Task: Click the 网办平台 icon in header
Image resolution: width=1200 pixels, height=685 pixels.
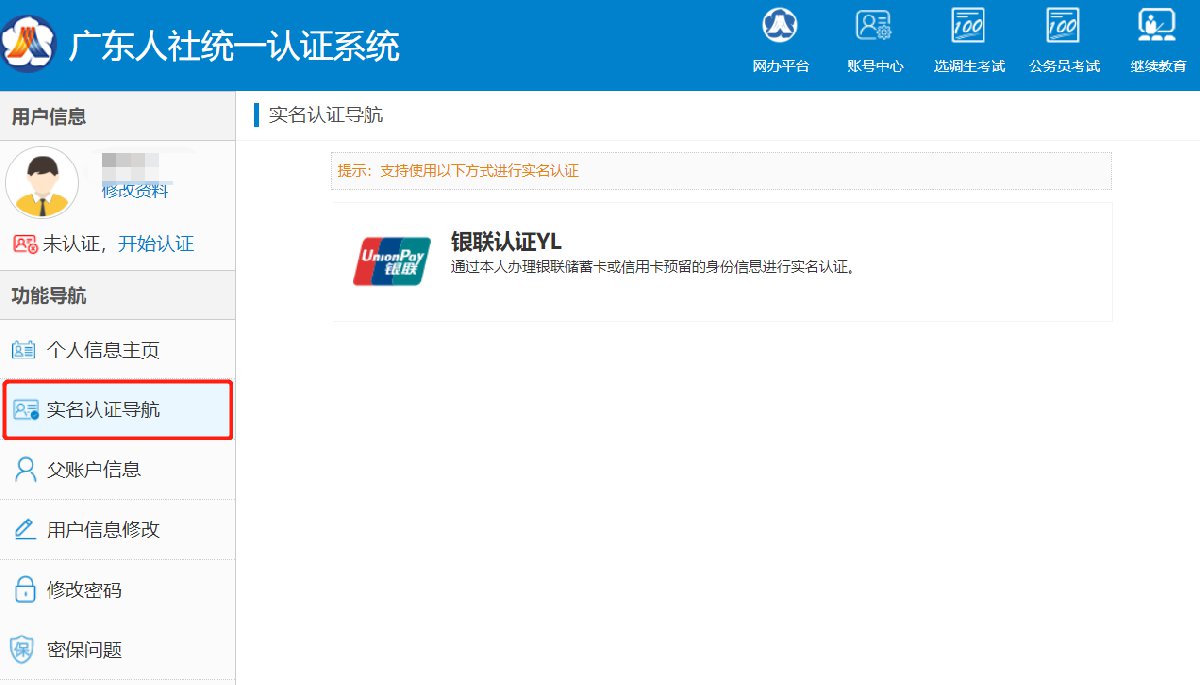Action: pyautogui.click(x=780, y=26)
